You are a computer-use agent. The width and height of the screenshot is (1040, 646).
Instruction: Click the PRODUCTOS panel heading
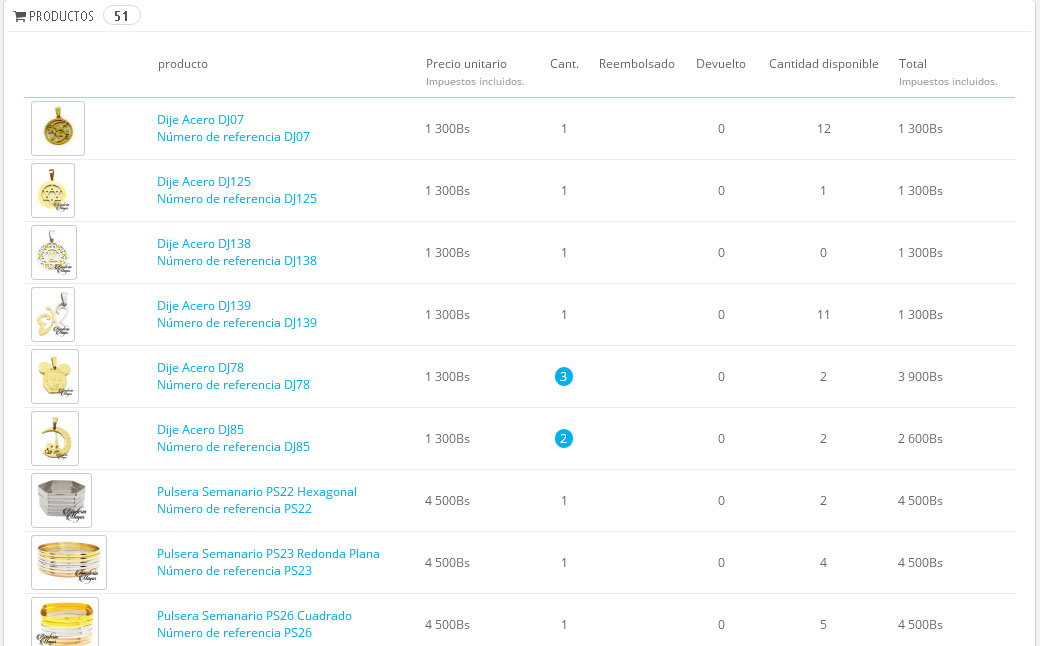point(61,17)
